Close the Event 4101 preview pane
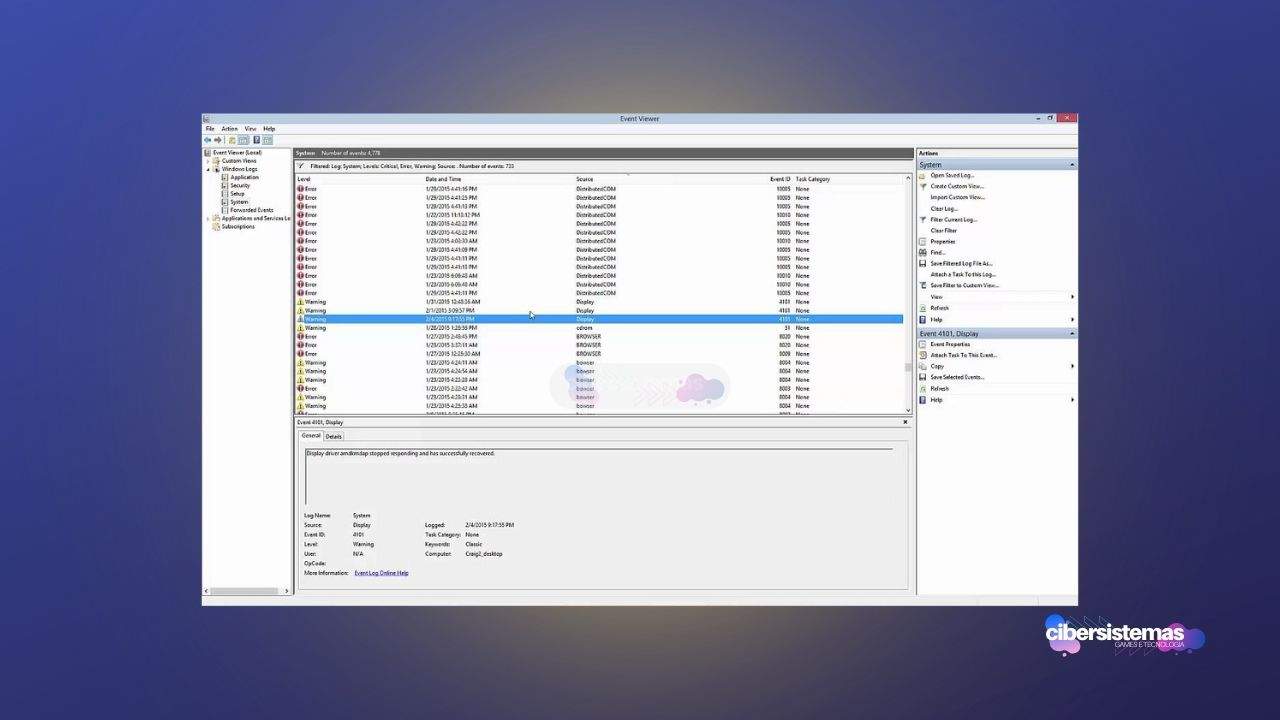The width and height of the screenshot is (1280, 720). click(906, 422)
